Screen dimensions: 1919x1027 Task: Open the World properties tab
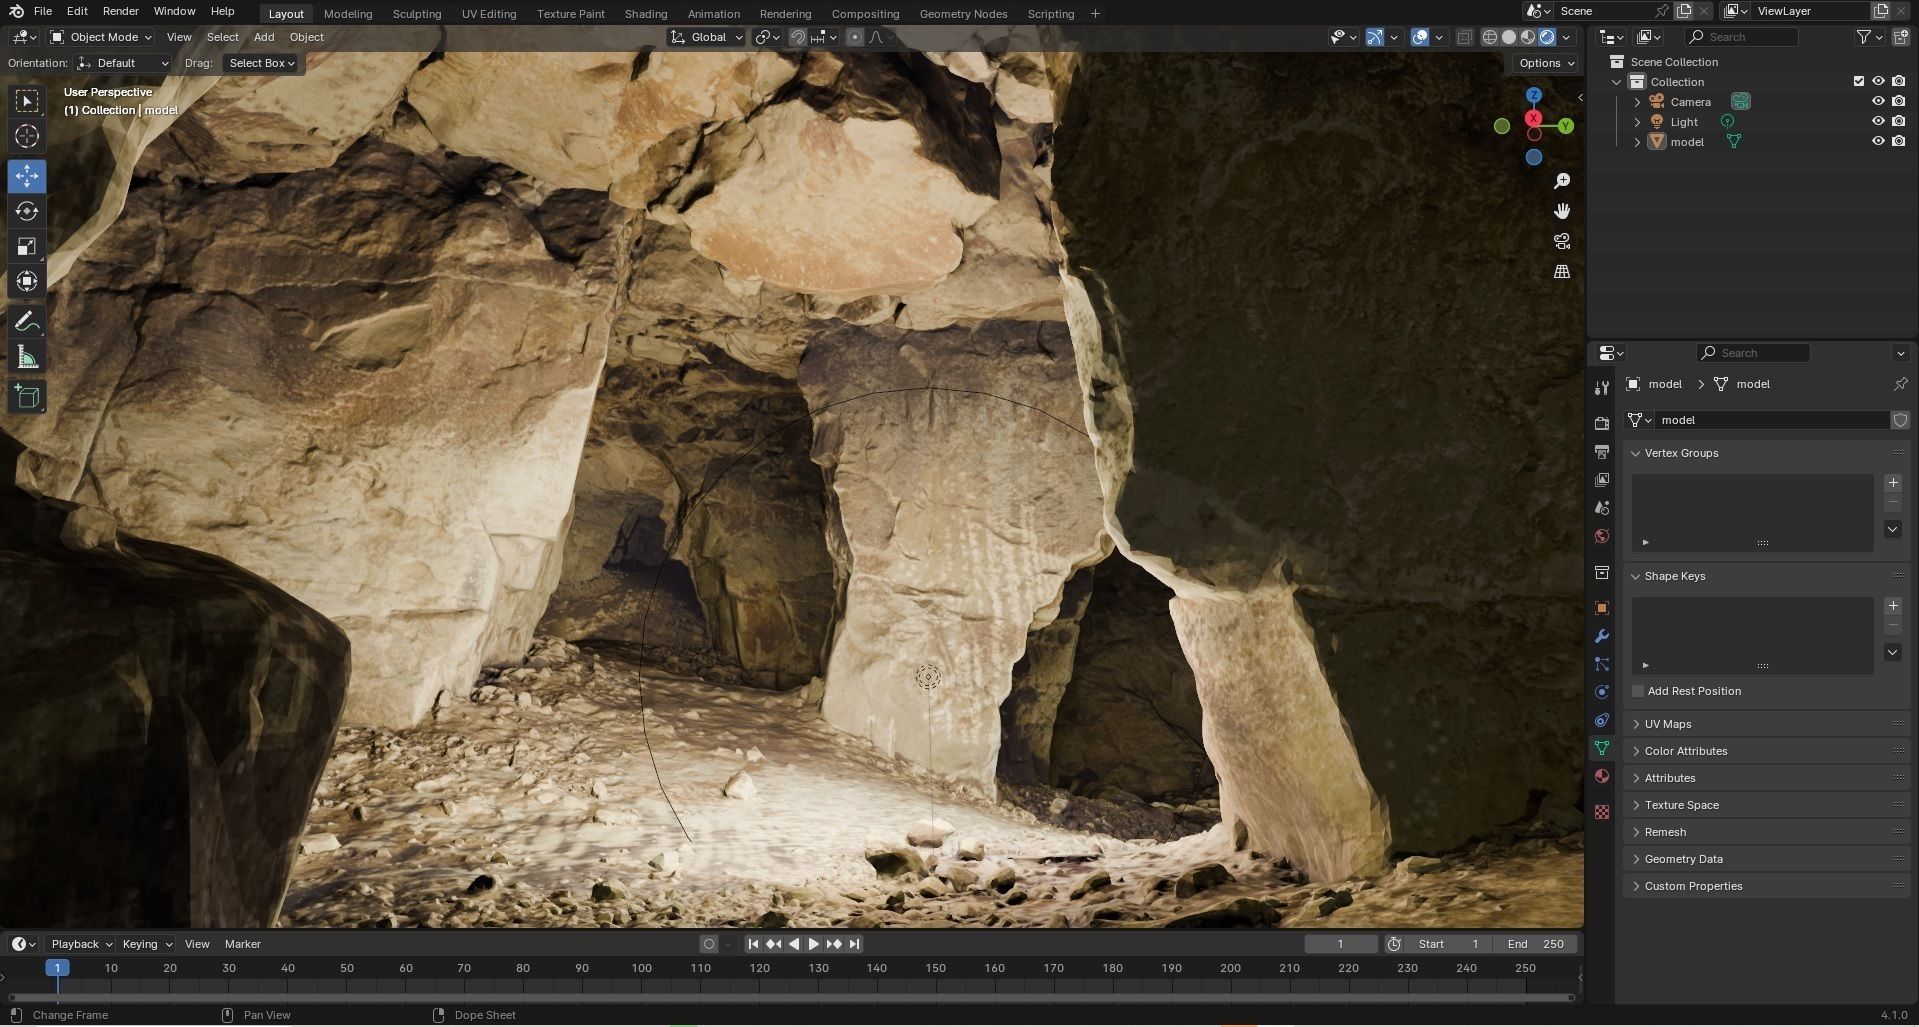click(x=1602, y=536)
